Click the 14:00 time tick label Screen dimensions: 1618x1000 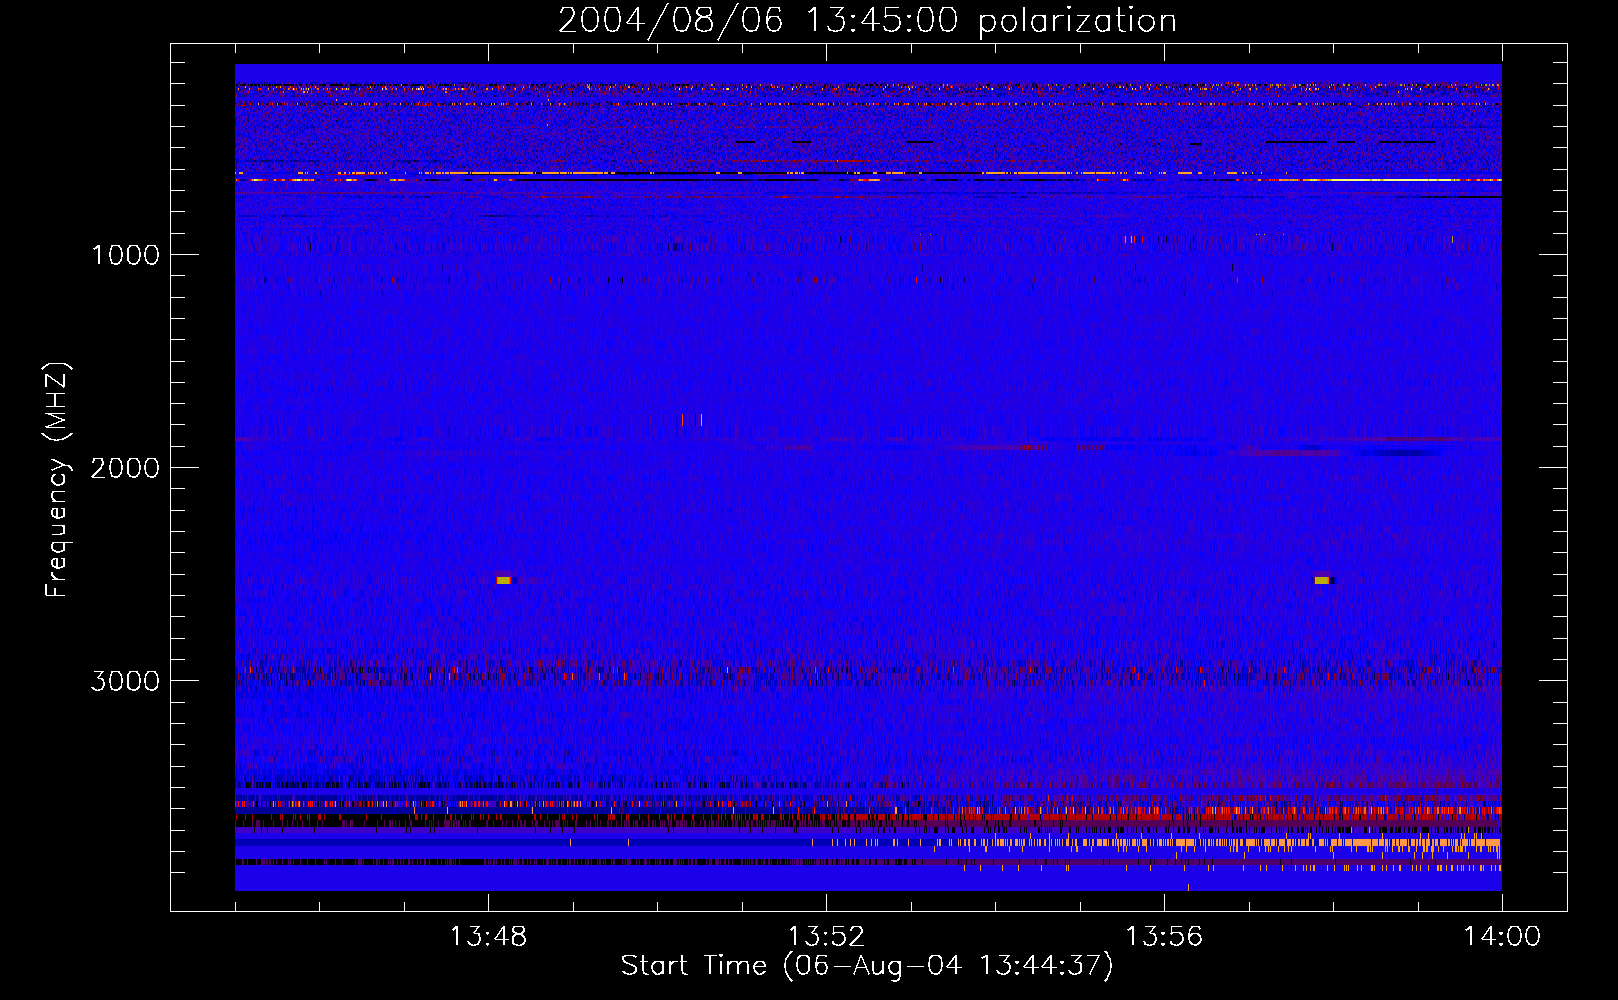pyautogui.click(x=1502, y=937)
